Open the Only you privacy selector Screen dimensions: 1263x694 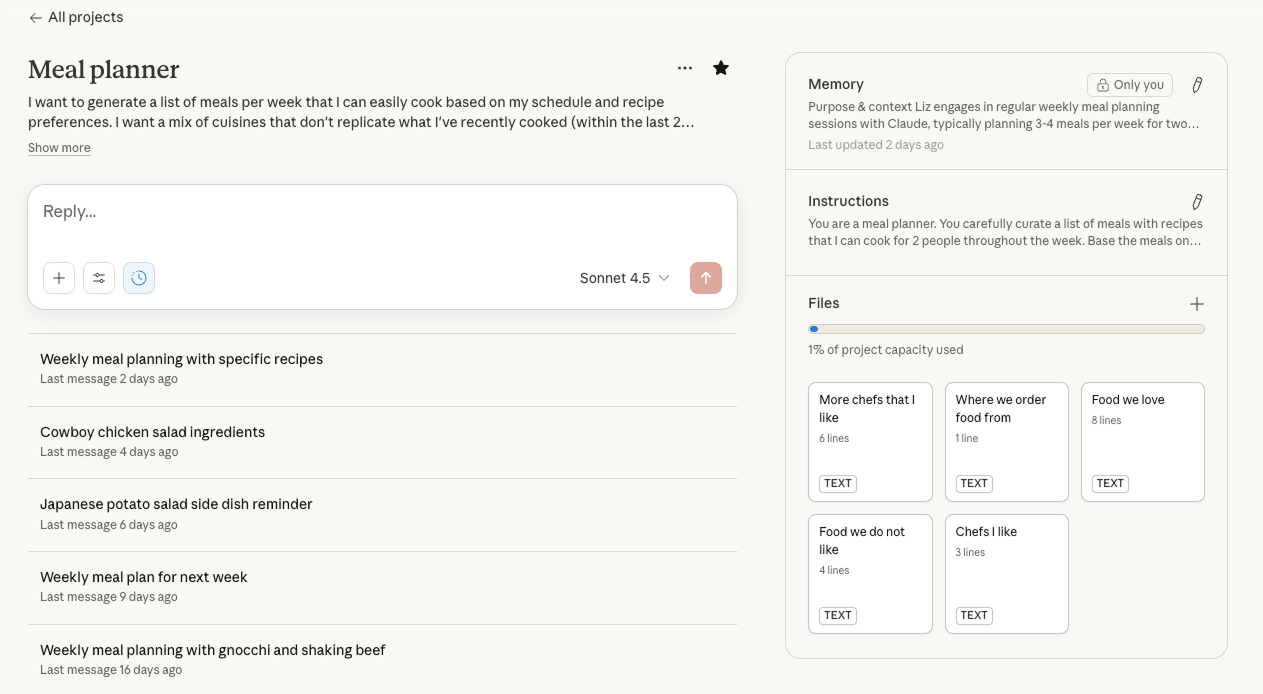(1129, 85)
